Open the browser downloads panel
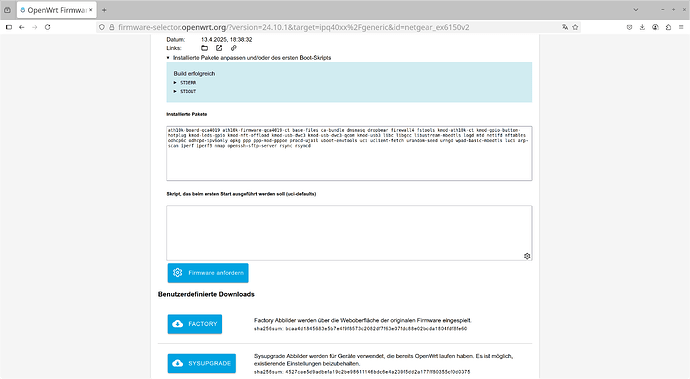This screenshot has height=379, width=690. [642, 27]
